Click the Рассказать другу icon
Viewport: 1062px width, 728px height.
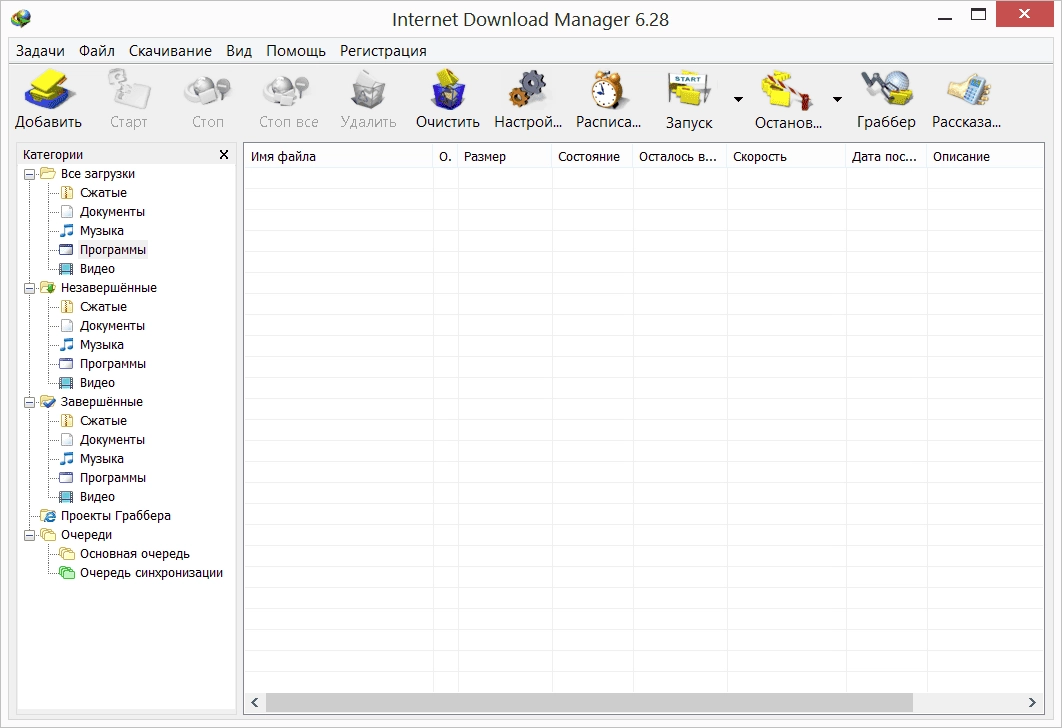(x=967, y=89)
